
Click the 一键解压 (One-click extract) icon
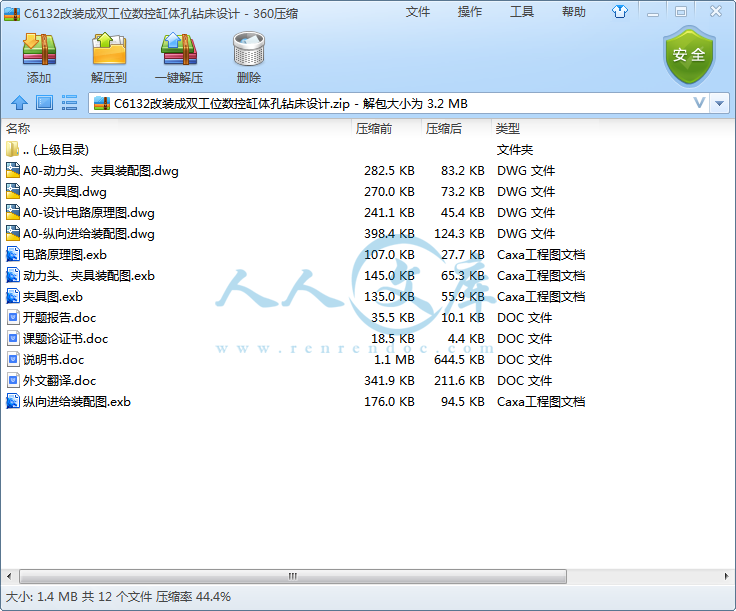click(x=179, y=49)
